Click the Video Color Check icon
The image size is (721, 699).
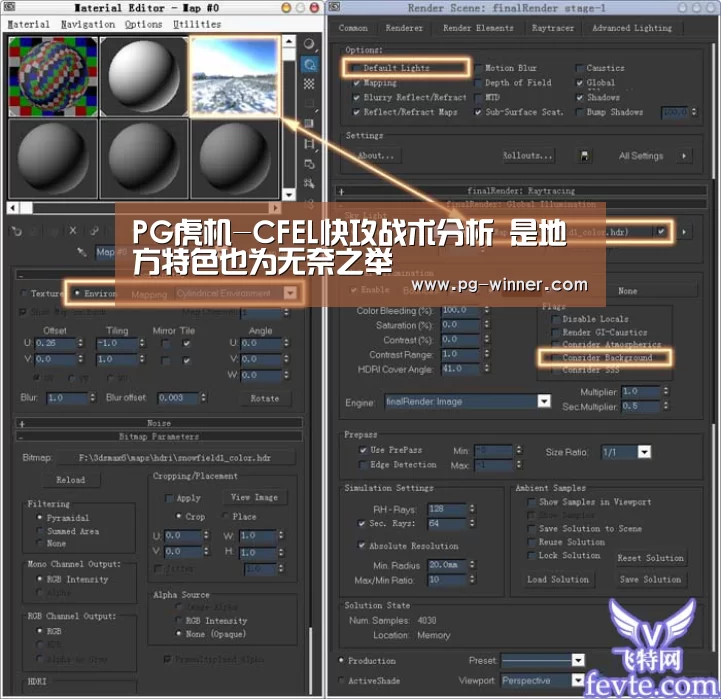(x=309, y=124)
